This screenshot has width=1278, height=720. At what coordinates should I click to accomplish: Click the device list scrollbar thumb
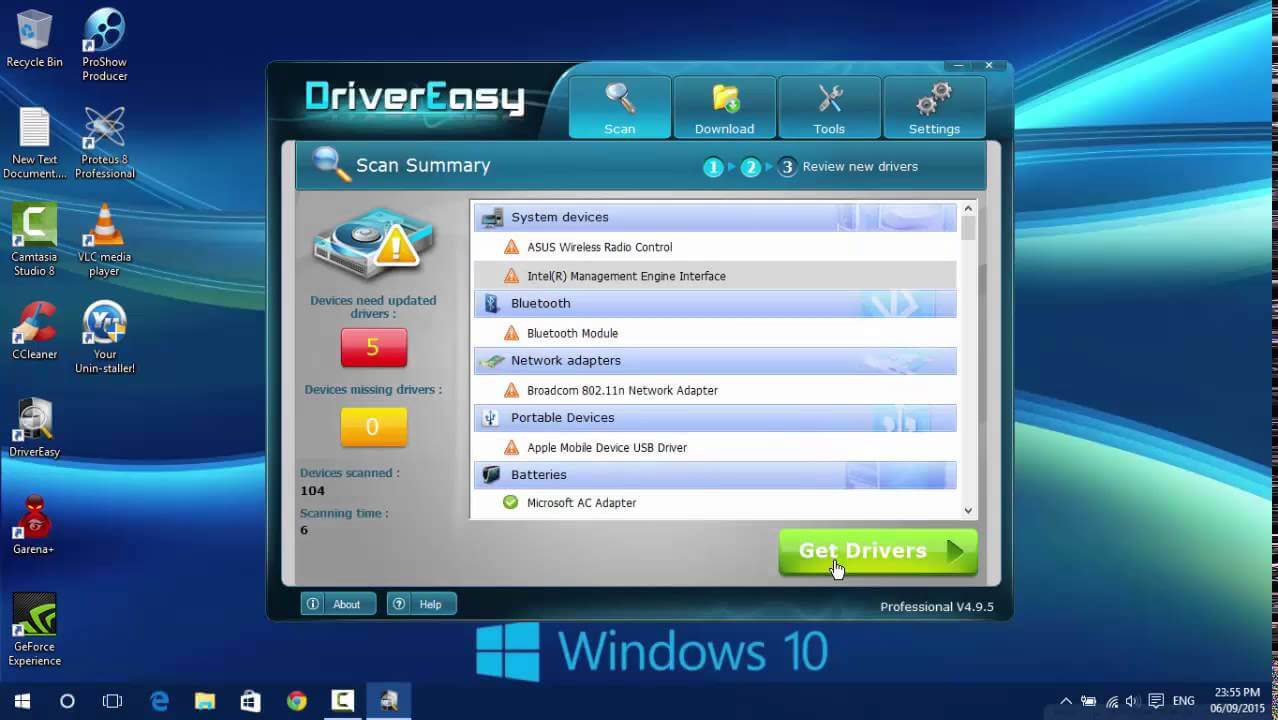[x=967, y=228]
